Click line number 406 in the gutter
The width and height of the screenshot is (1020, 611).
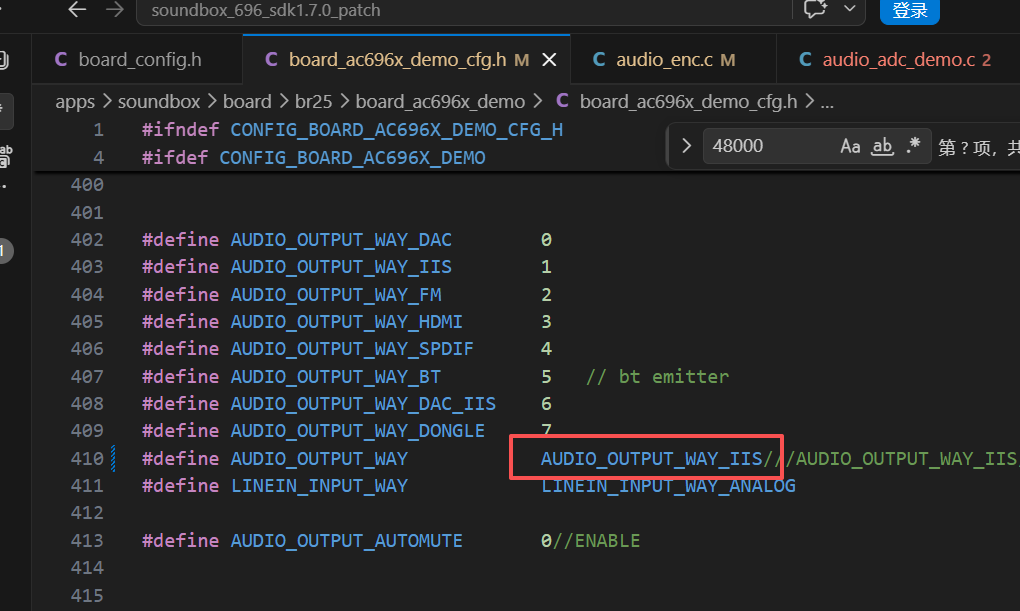coord(87,349)
